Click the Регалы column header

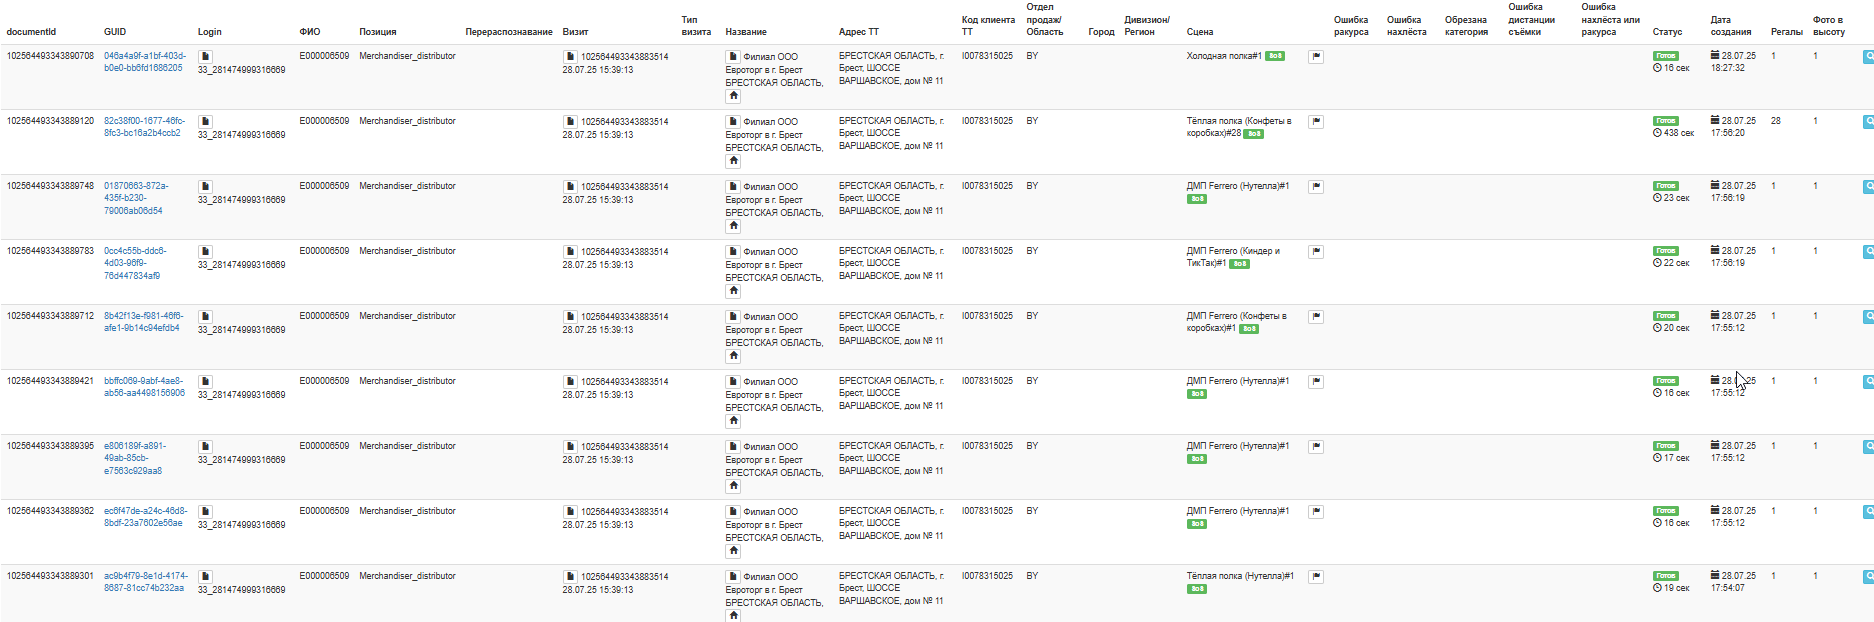pyautogui.click(x=1786, y=32)
